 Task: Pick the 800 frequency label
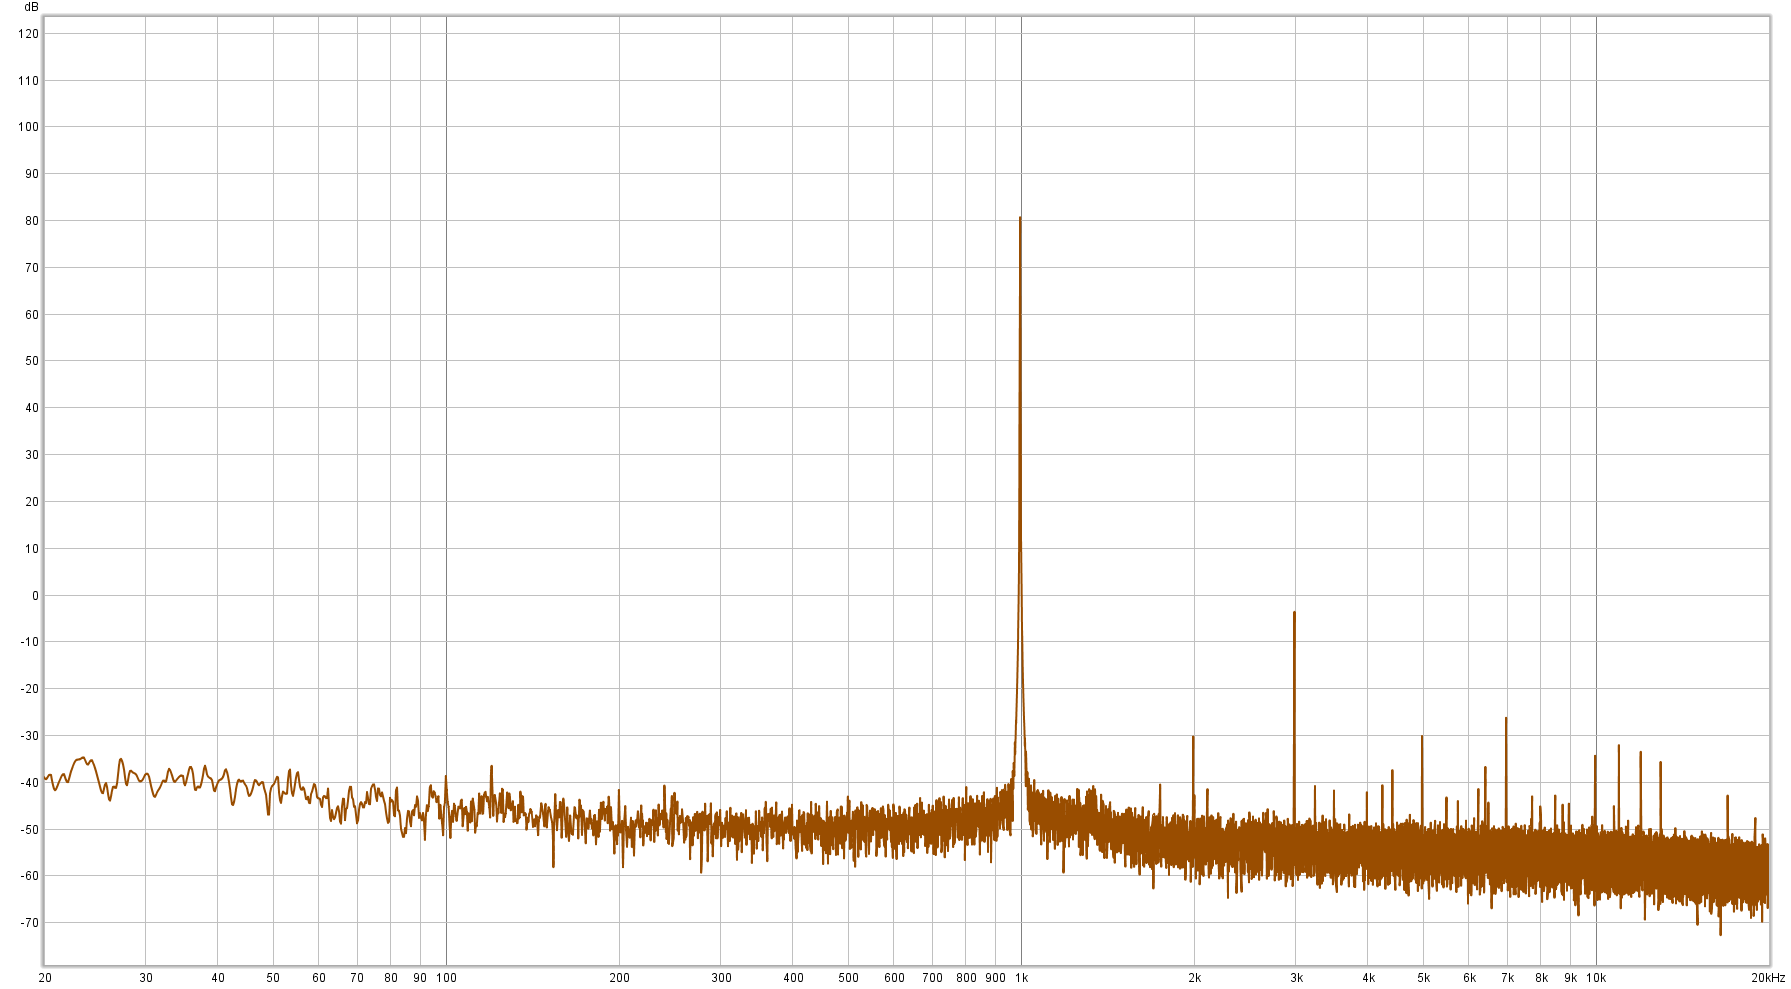[966, 978]
